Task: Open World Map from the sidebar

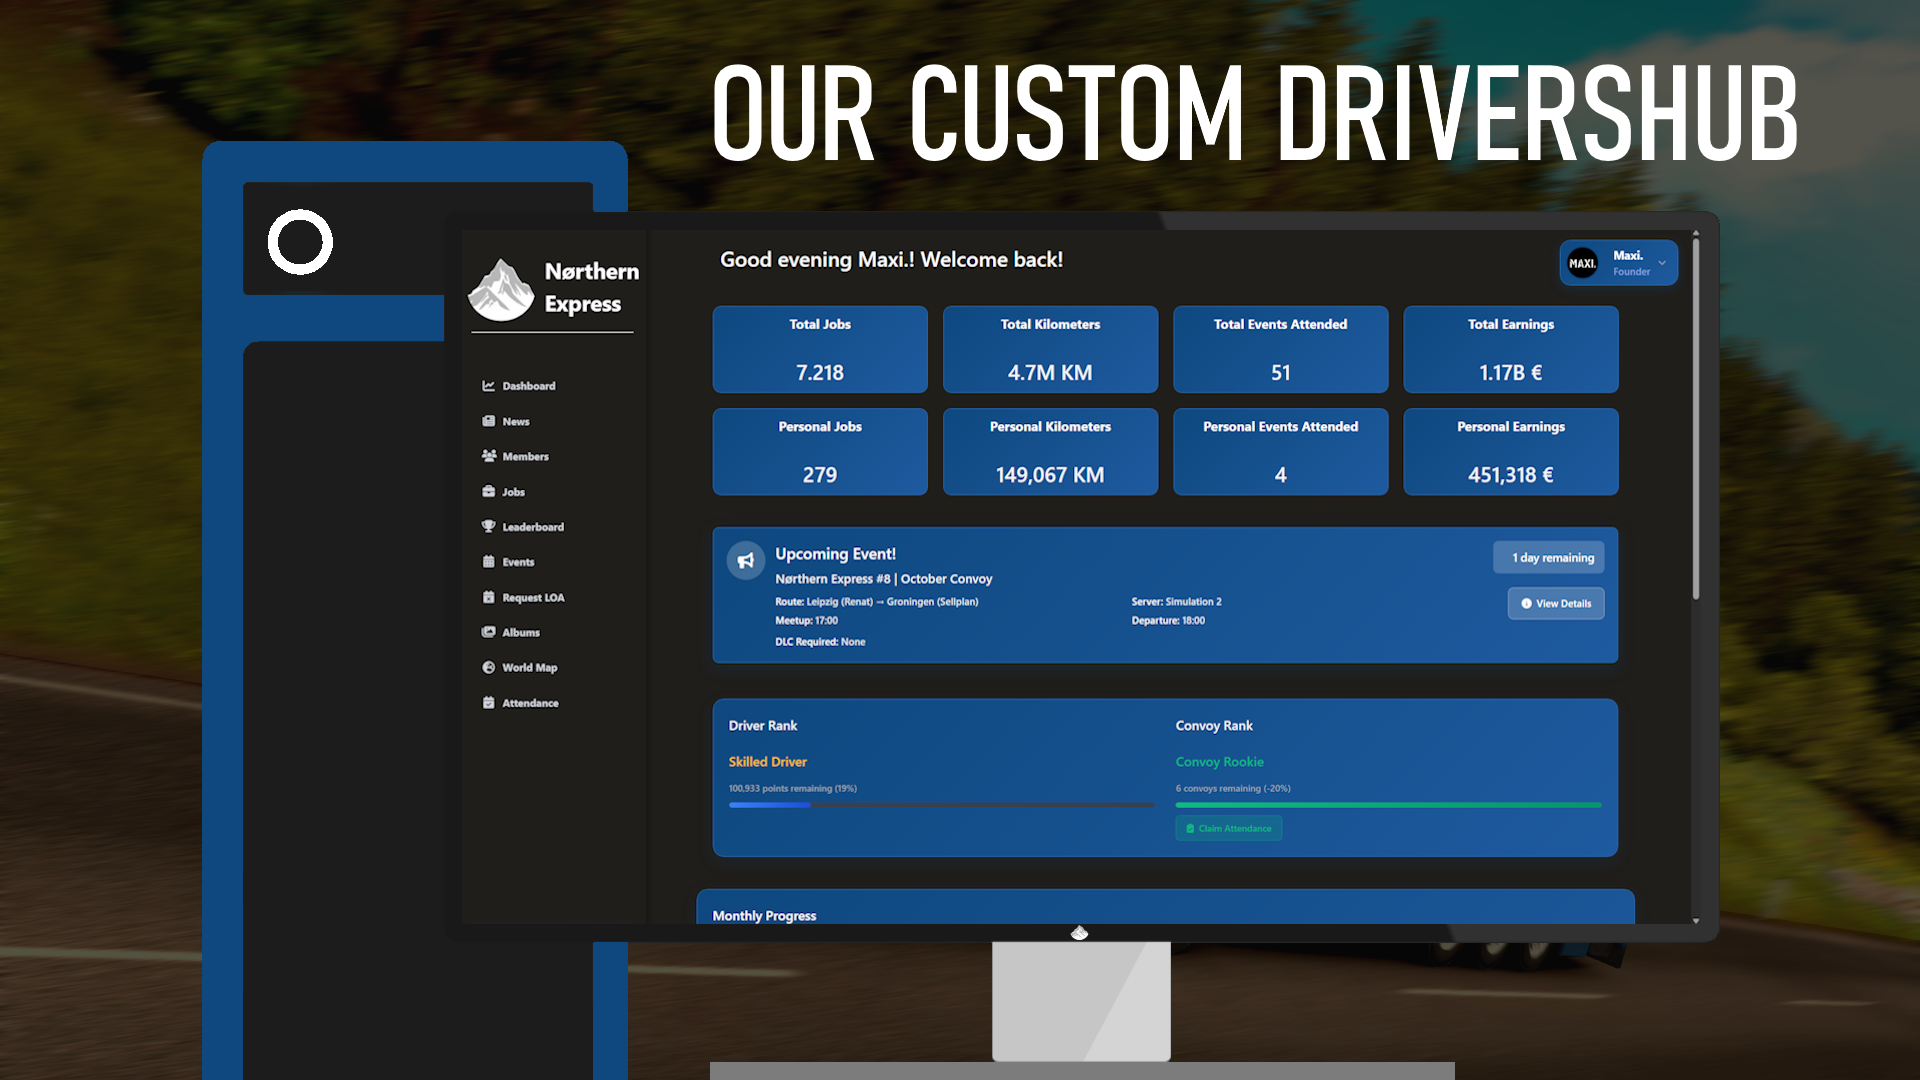Action: pyautogui.click(x=519, y=667)
